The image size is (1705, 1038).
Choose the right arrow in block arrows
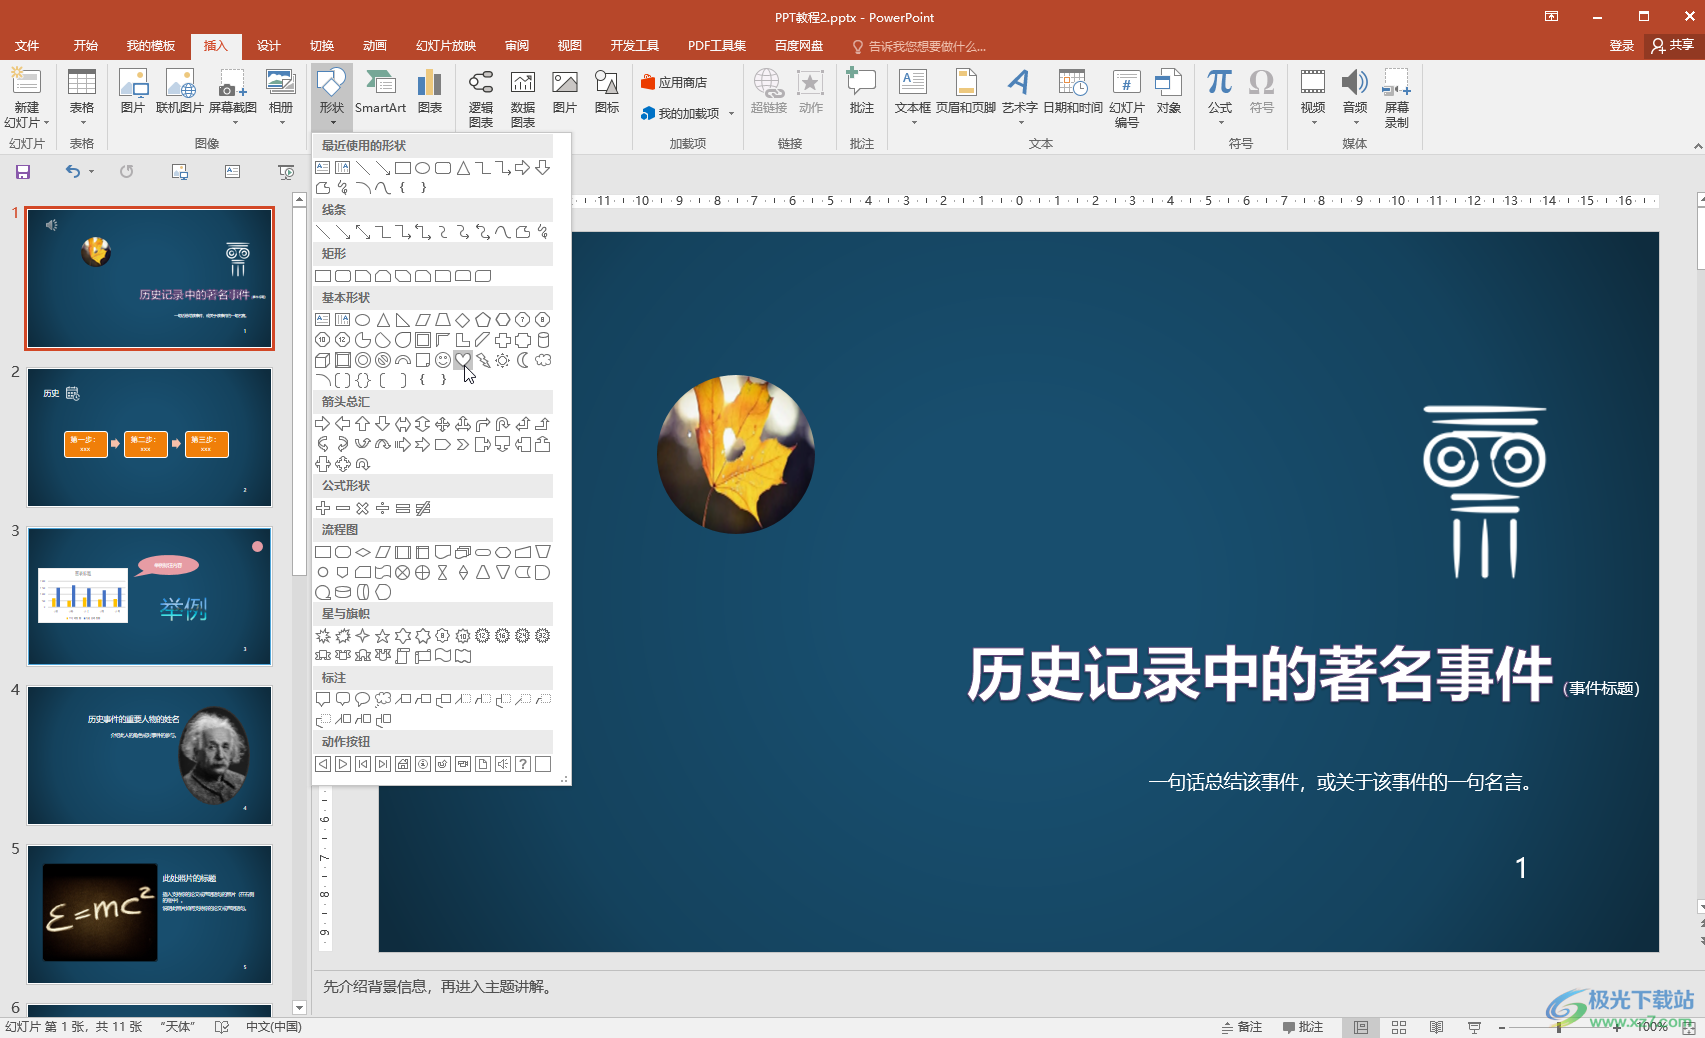323,424
